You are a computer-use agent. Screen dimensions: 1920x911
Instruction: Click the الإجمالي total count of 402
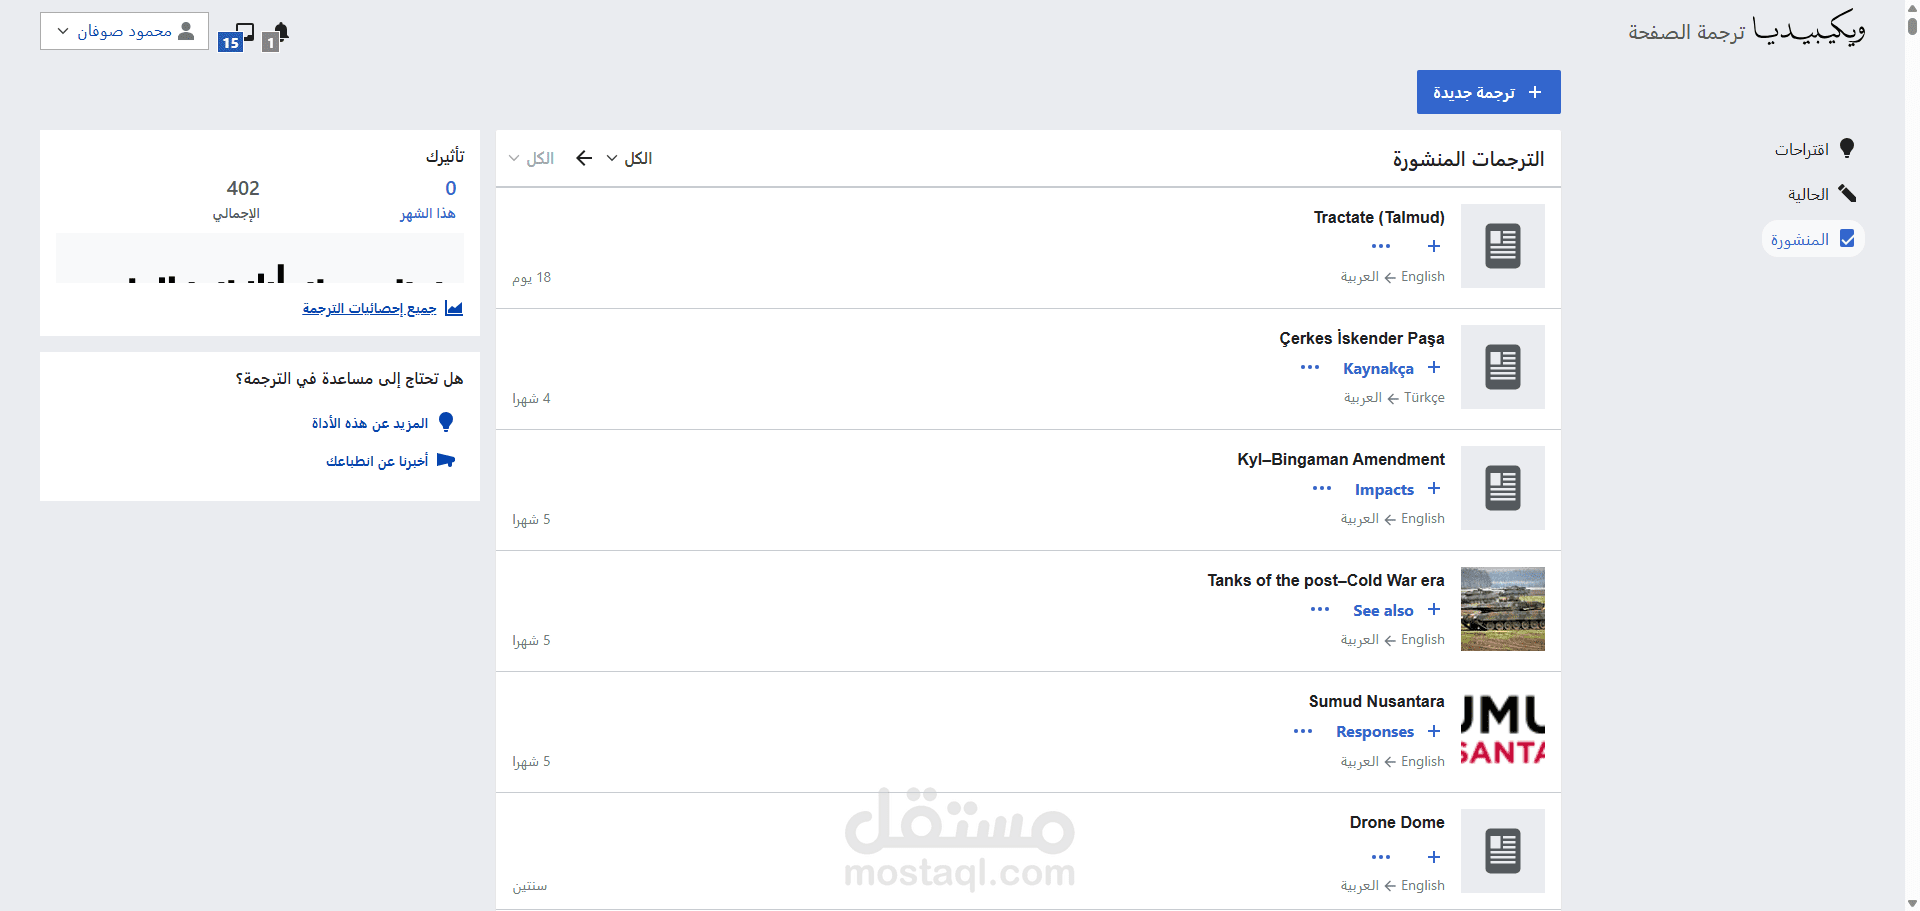click(x=237, y=199)
